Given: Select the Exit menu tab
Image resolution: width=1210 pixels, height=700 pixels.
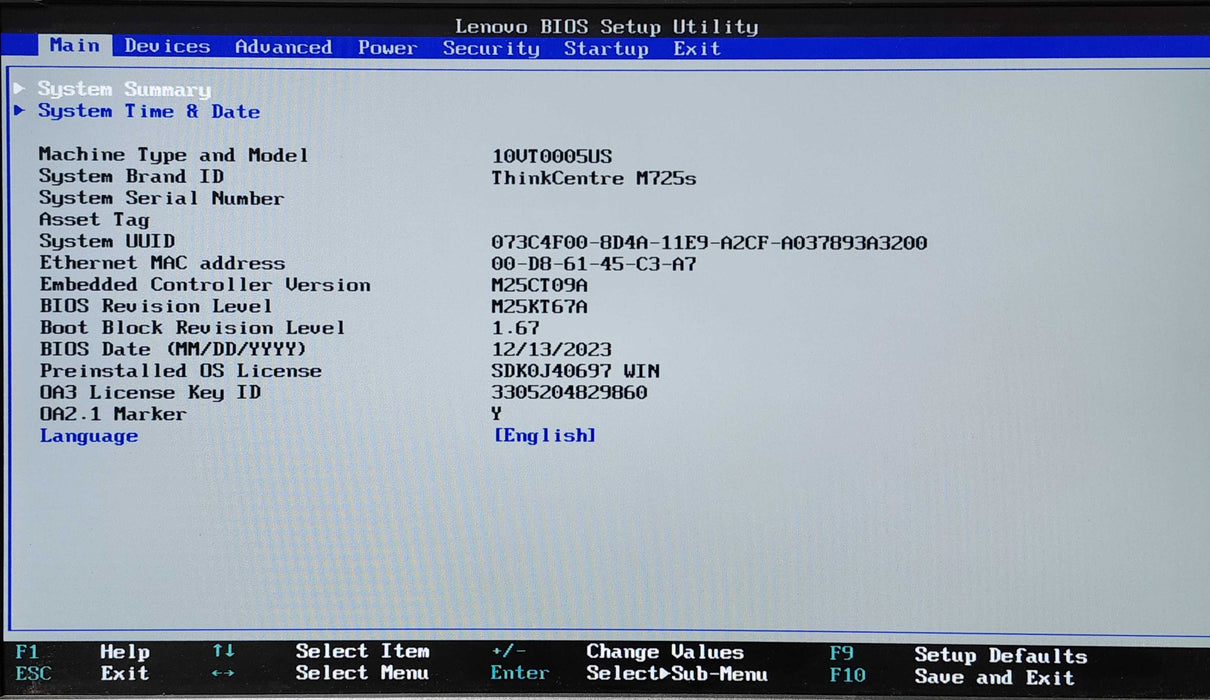Looking at the screenshot, I should tap(696, 48).
